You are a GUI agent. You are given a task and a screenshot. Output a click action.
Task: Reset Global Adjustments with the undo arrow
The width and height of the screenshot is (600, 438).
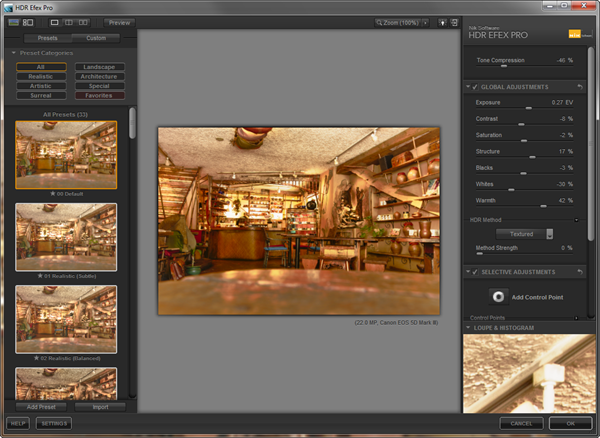[x=580, y=88]
